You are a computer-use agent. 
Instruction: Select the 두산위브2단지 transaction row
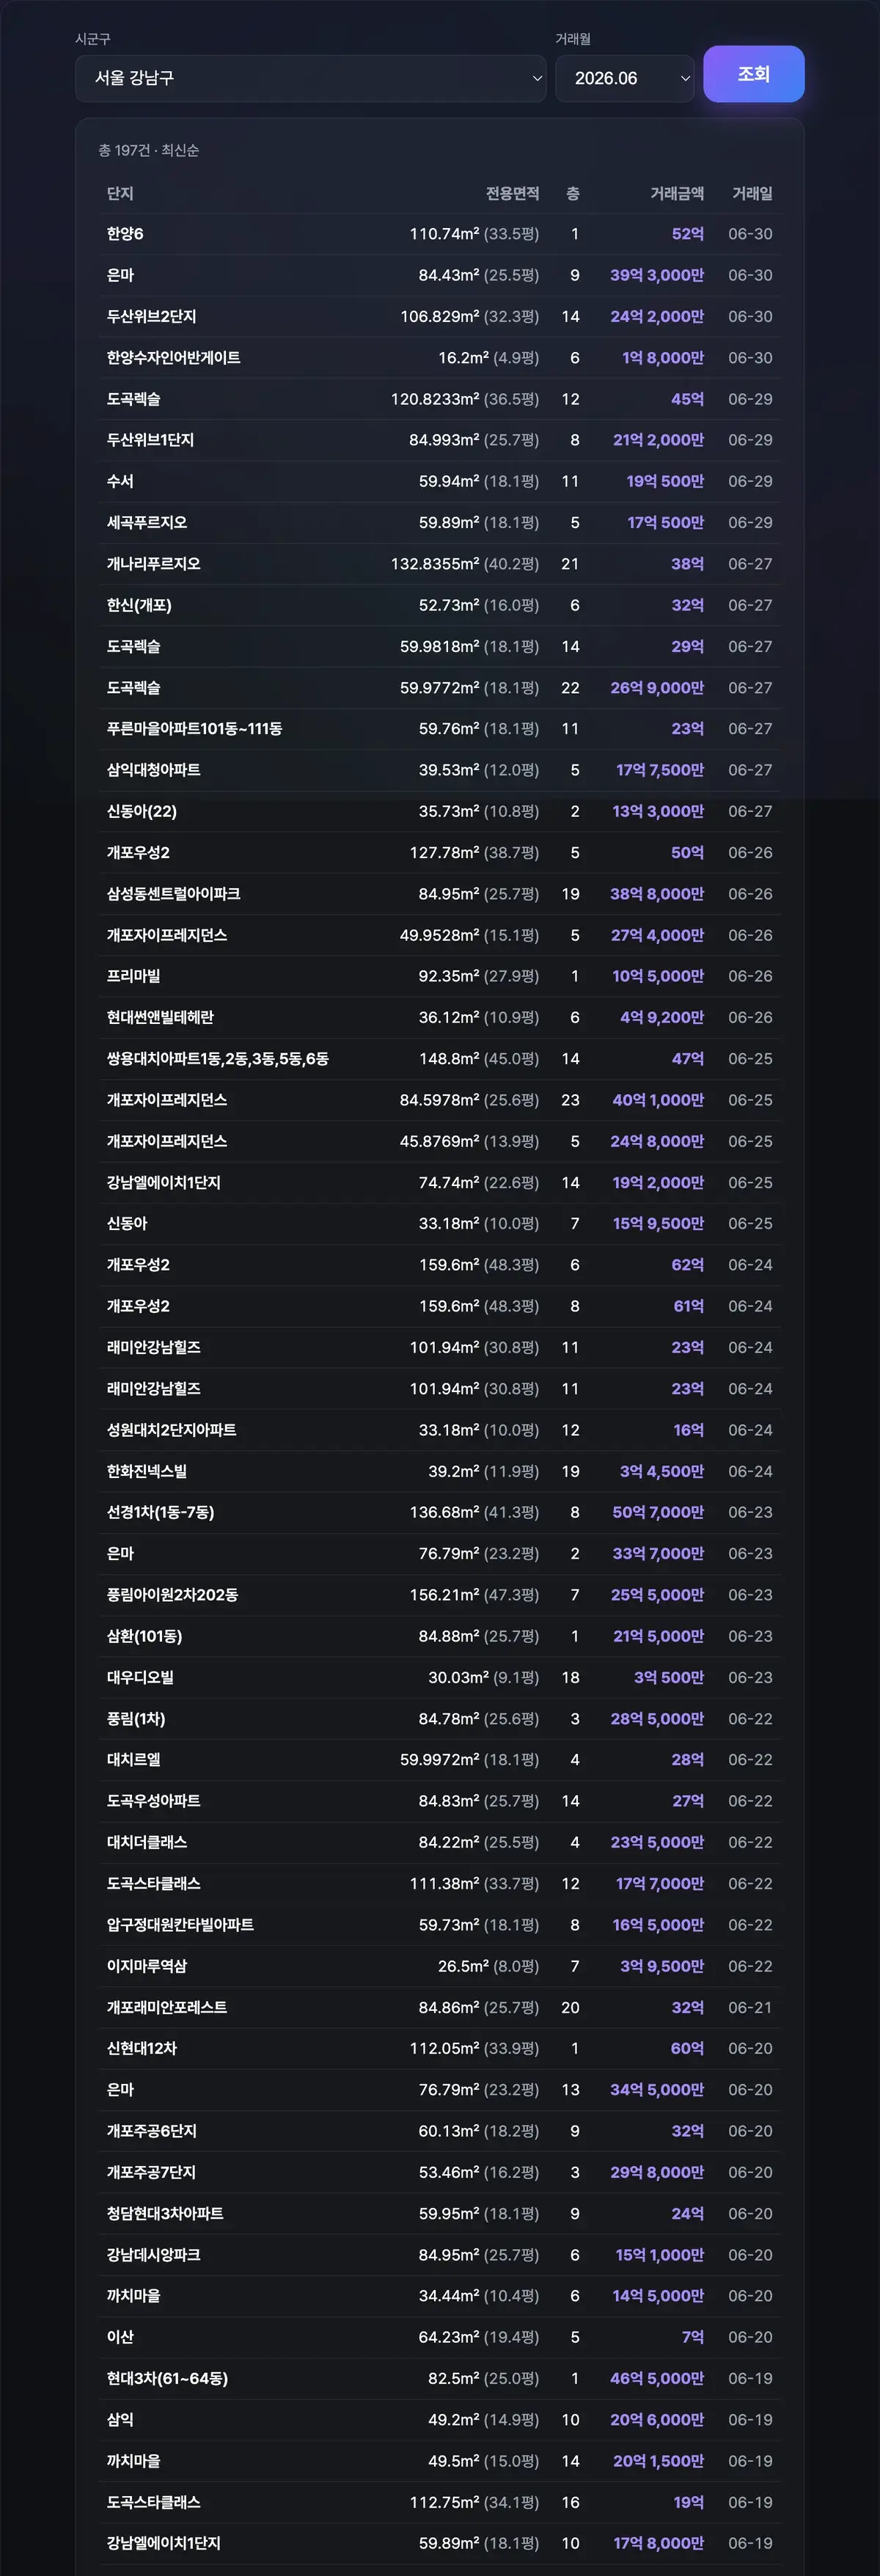tap(440, 317)
